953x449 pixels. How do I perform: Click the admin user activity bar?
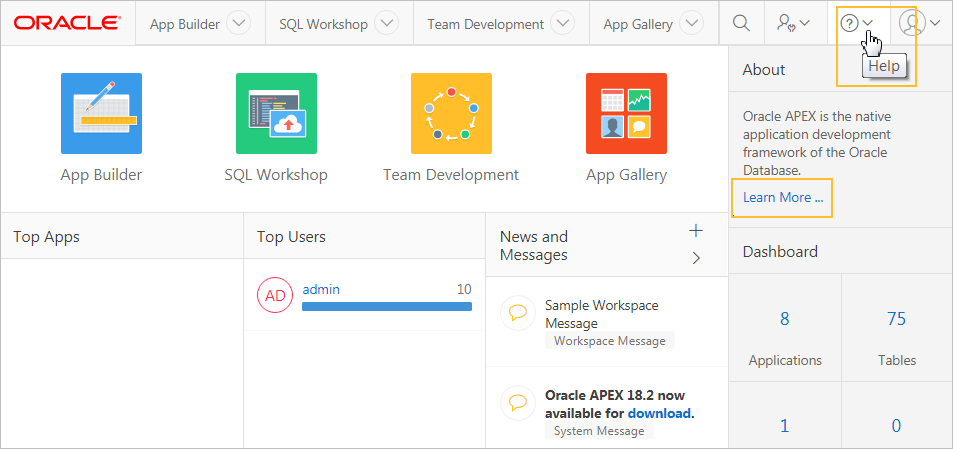386,306
